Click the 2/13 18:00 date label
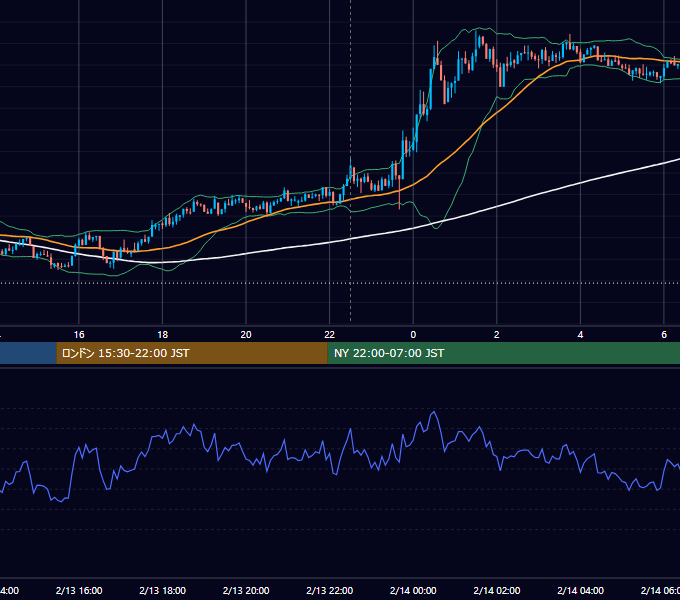 (163, 590)
